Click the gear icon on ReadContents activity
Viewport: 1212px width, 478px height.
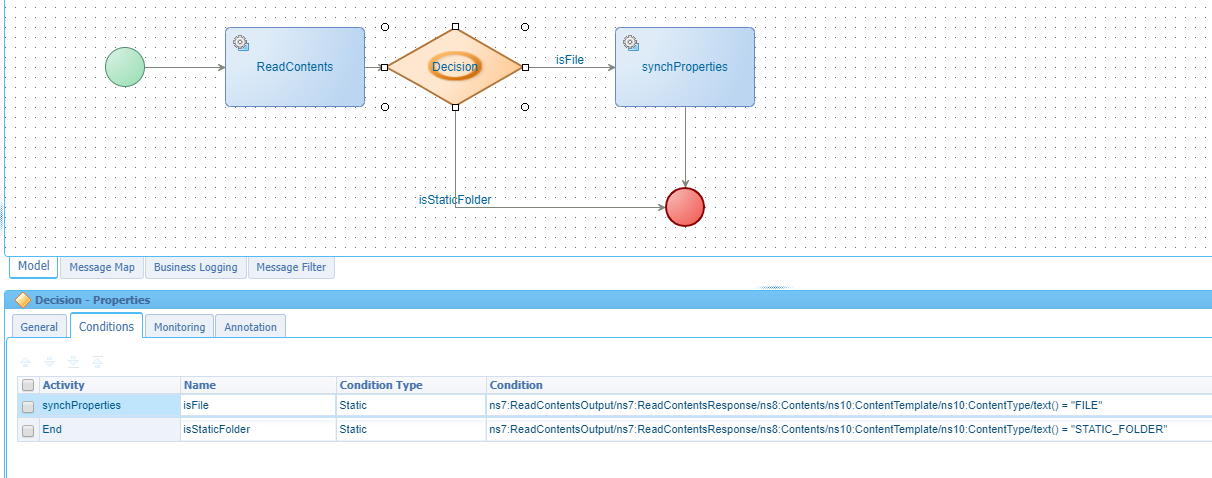tap(240, 42)
